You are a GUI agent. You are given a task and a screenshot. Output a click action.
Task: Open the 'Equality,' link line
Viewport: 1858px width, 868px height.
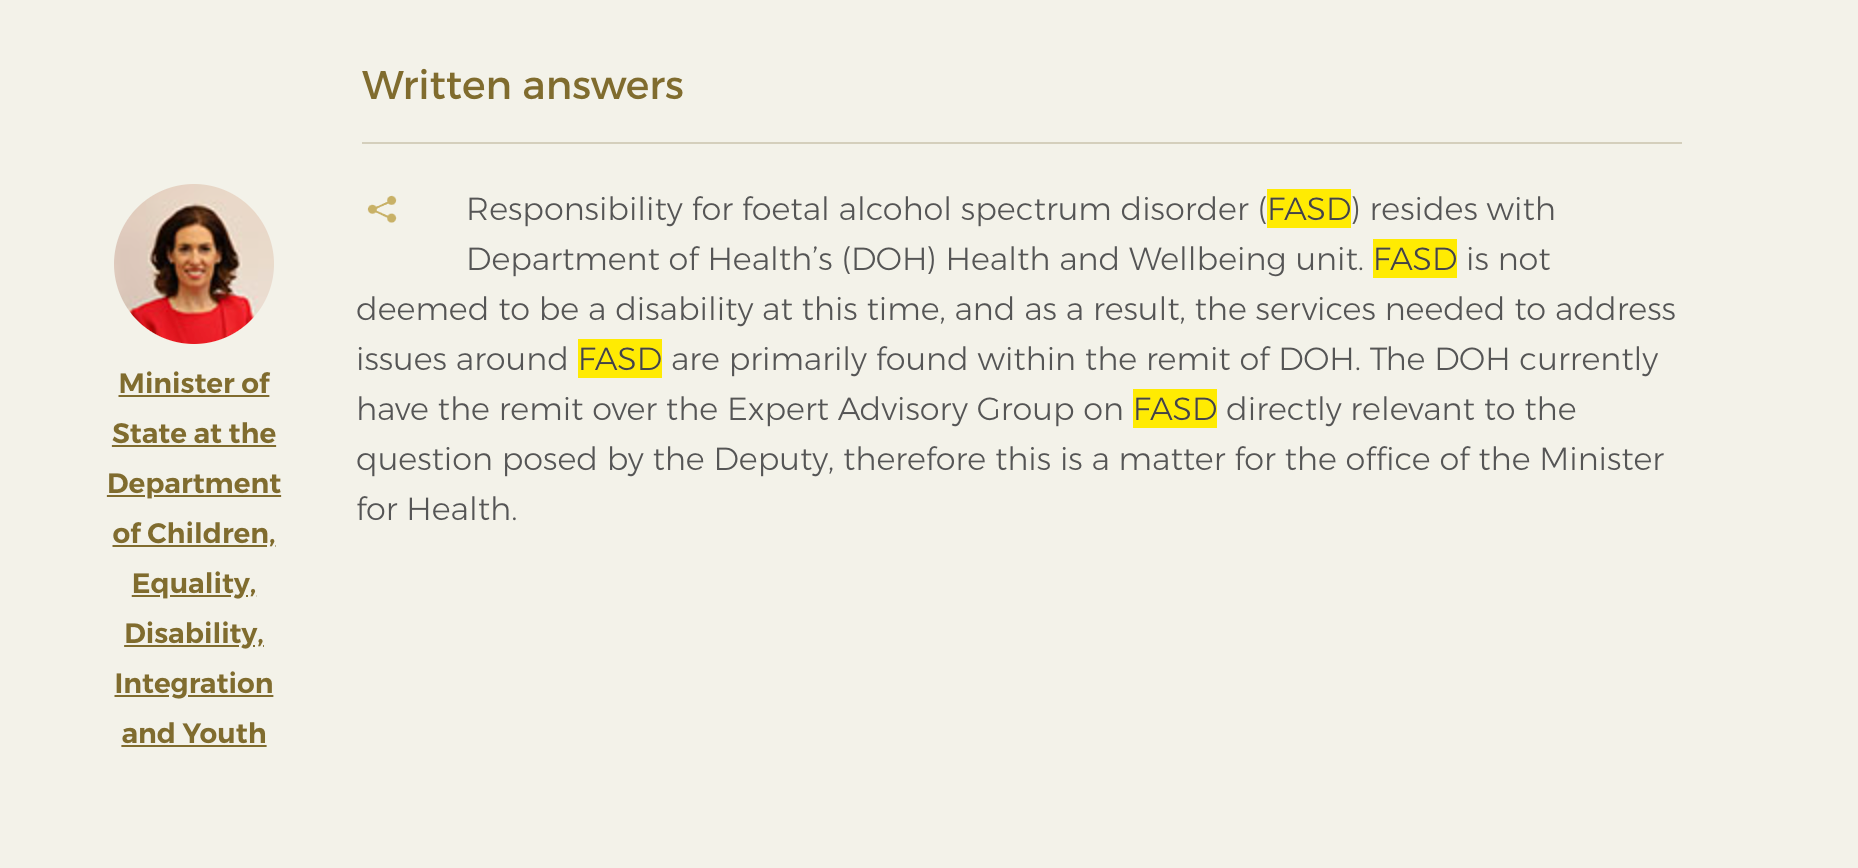pyautogui.click(x=194, y=583)
